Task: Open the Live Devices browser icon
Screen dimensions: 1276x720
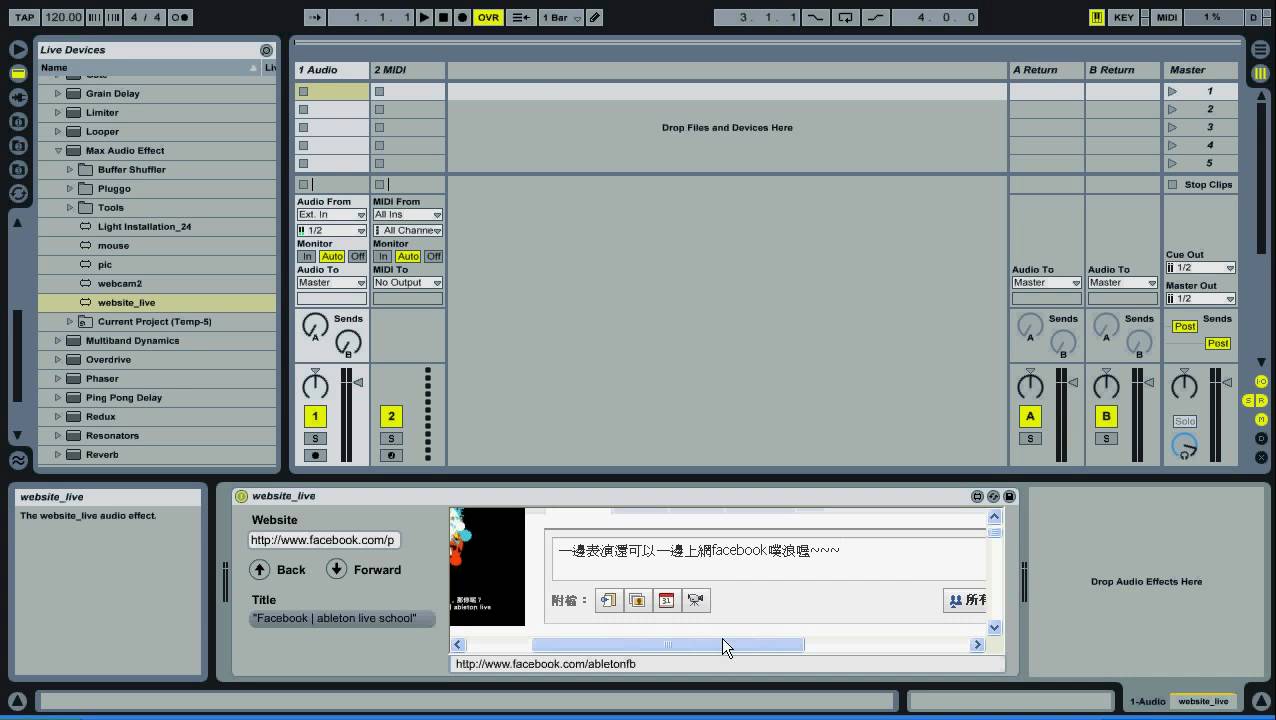Action: [18, 73]
